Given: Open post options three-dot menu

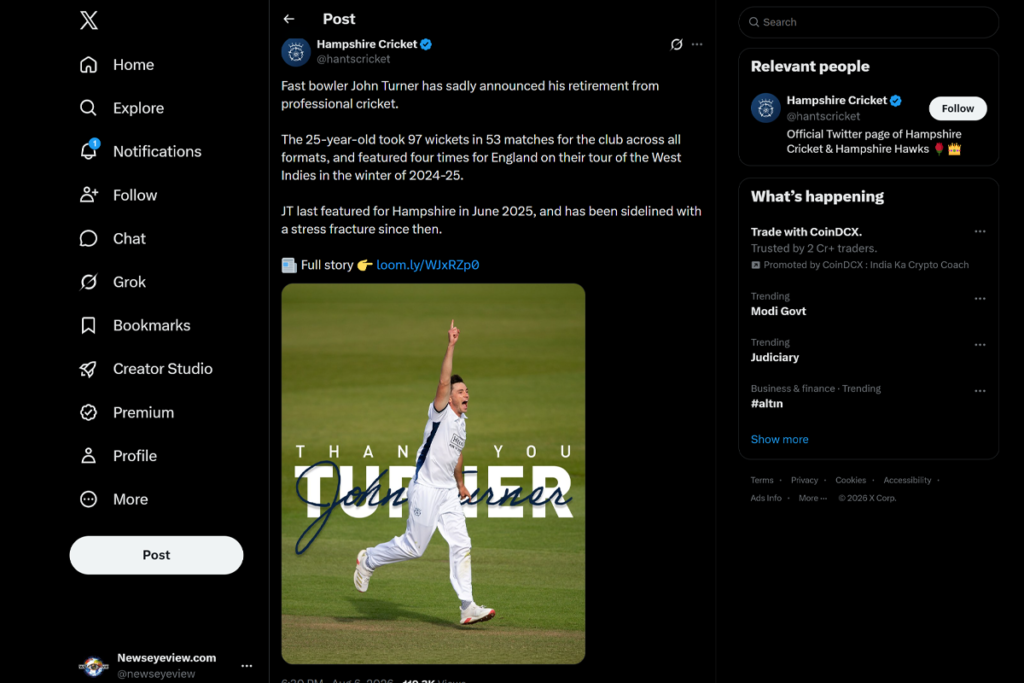Looking at the screenshot, I should 697,44.
